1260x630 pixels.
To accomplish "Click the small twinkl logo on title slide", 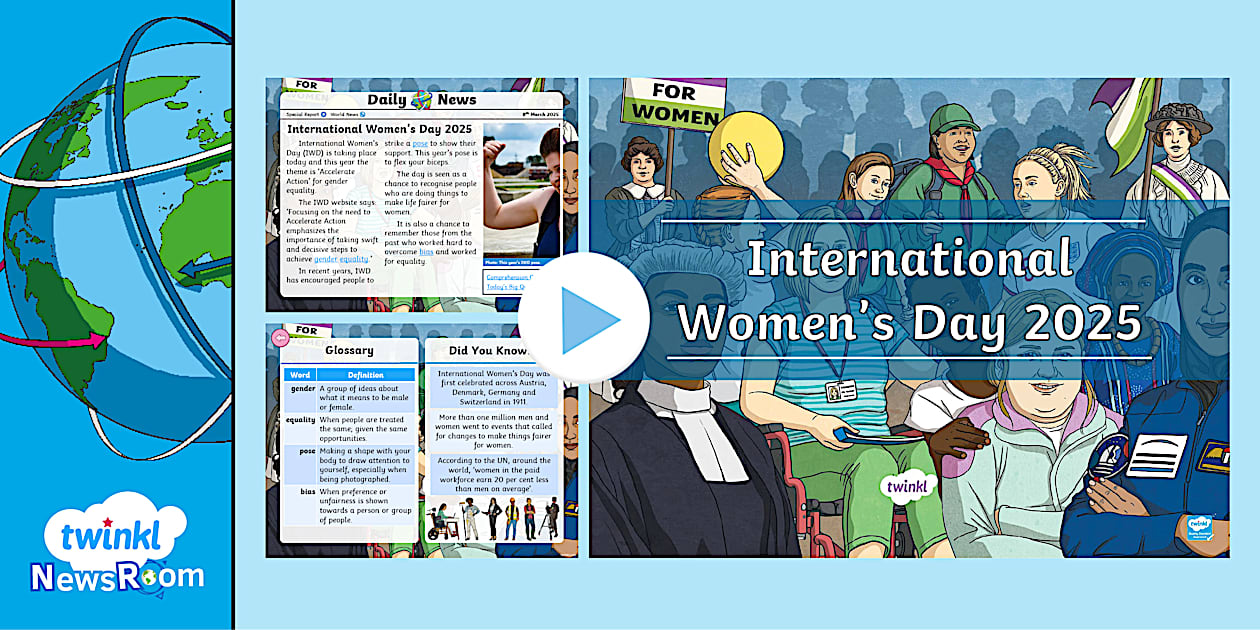I will coord(908,487).
